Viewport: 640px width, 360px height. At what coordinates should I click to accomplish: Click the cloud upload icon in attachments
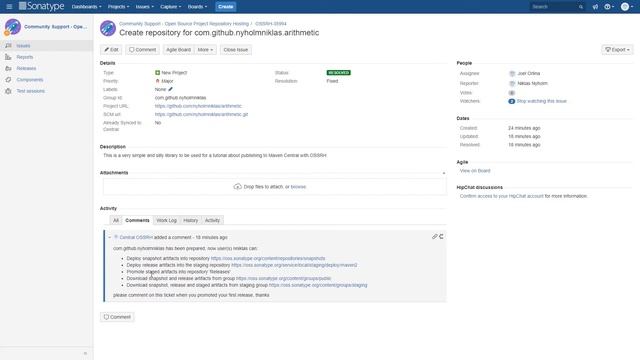(238, 187)
